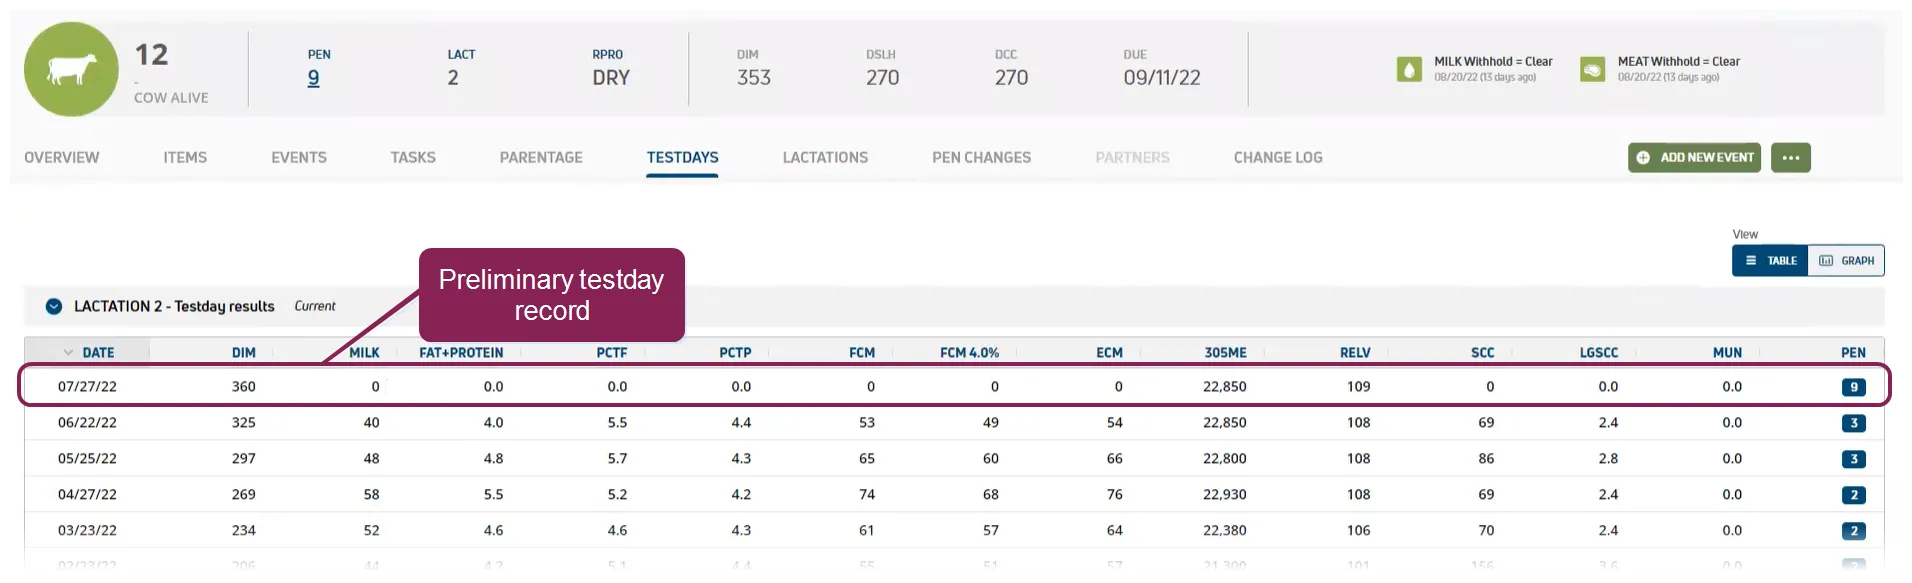Click the MUN column header
1912x583 pixels.
click(1727, 352)
